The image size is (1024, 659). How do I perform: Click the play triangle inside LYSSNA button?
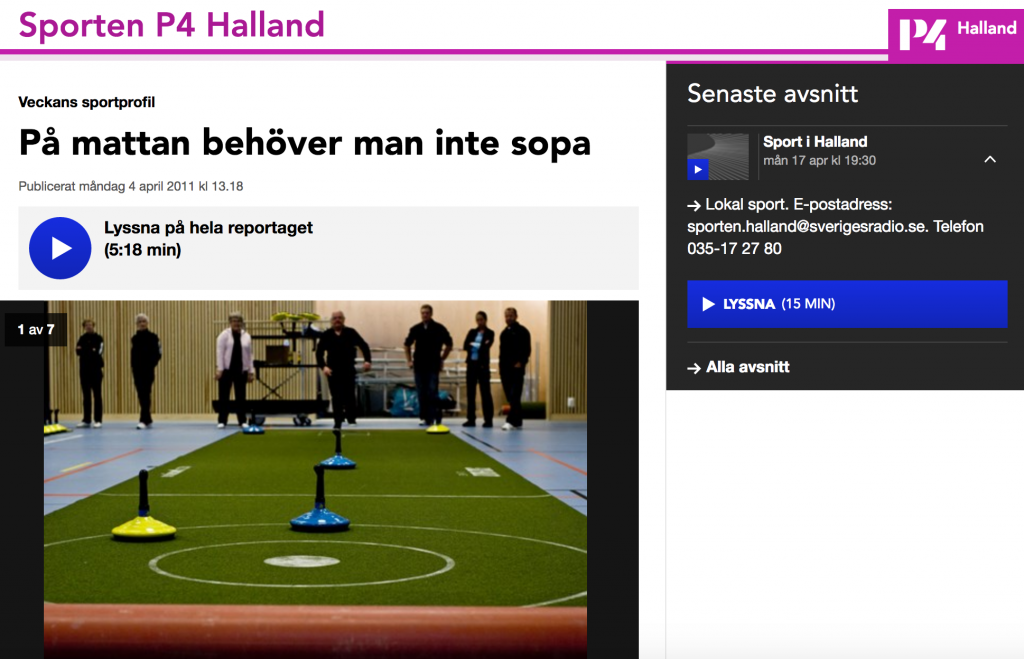coord(708,304)
